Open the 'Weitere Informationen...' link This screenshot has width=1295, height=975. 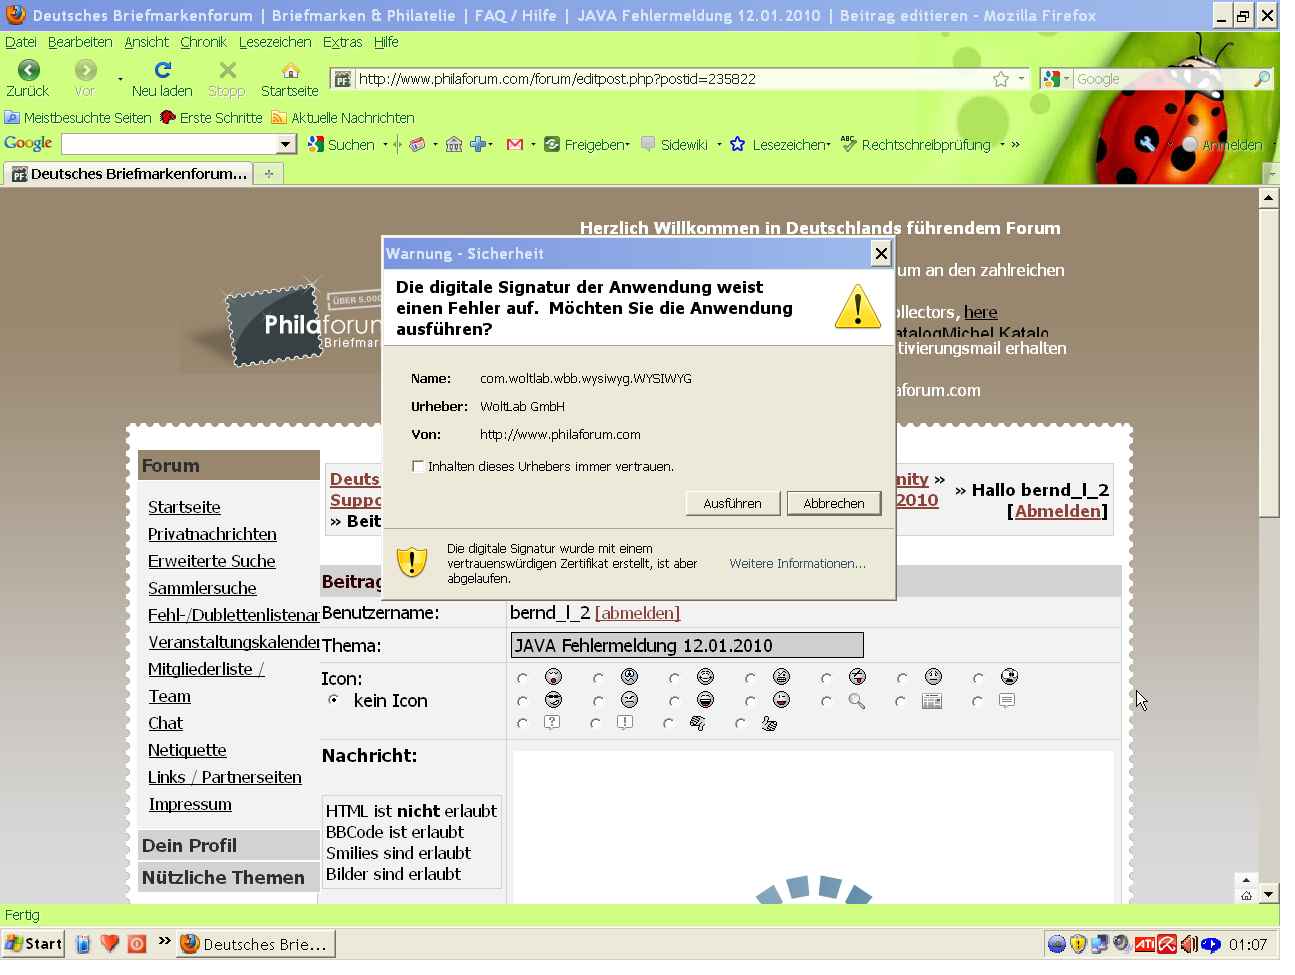tap(797, 564)
